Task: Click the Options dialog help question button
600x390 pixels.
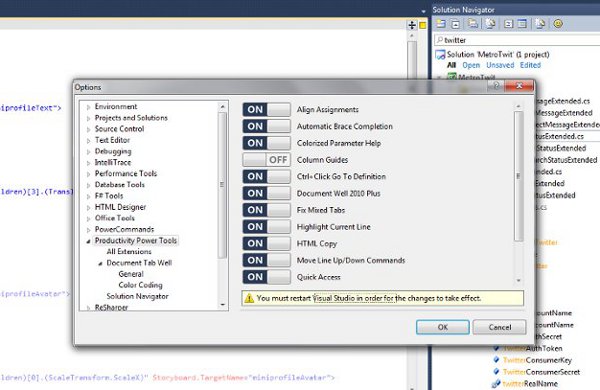Action: [496, 86]
